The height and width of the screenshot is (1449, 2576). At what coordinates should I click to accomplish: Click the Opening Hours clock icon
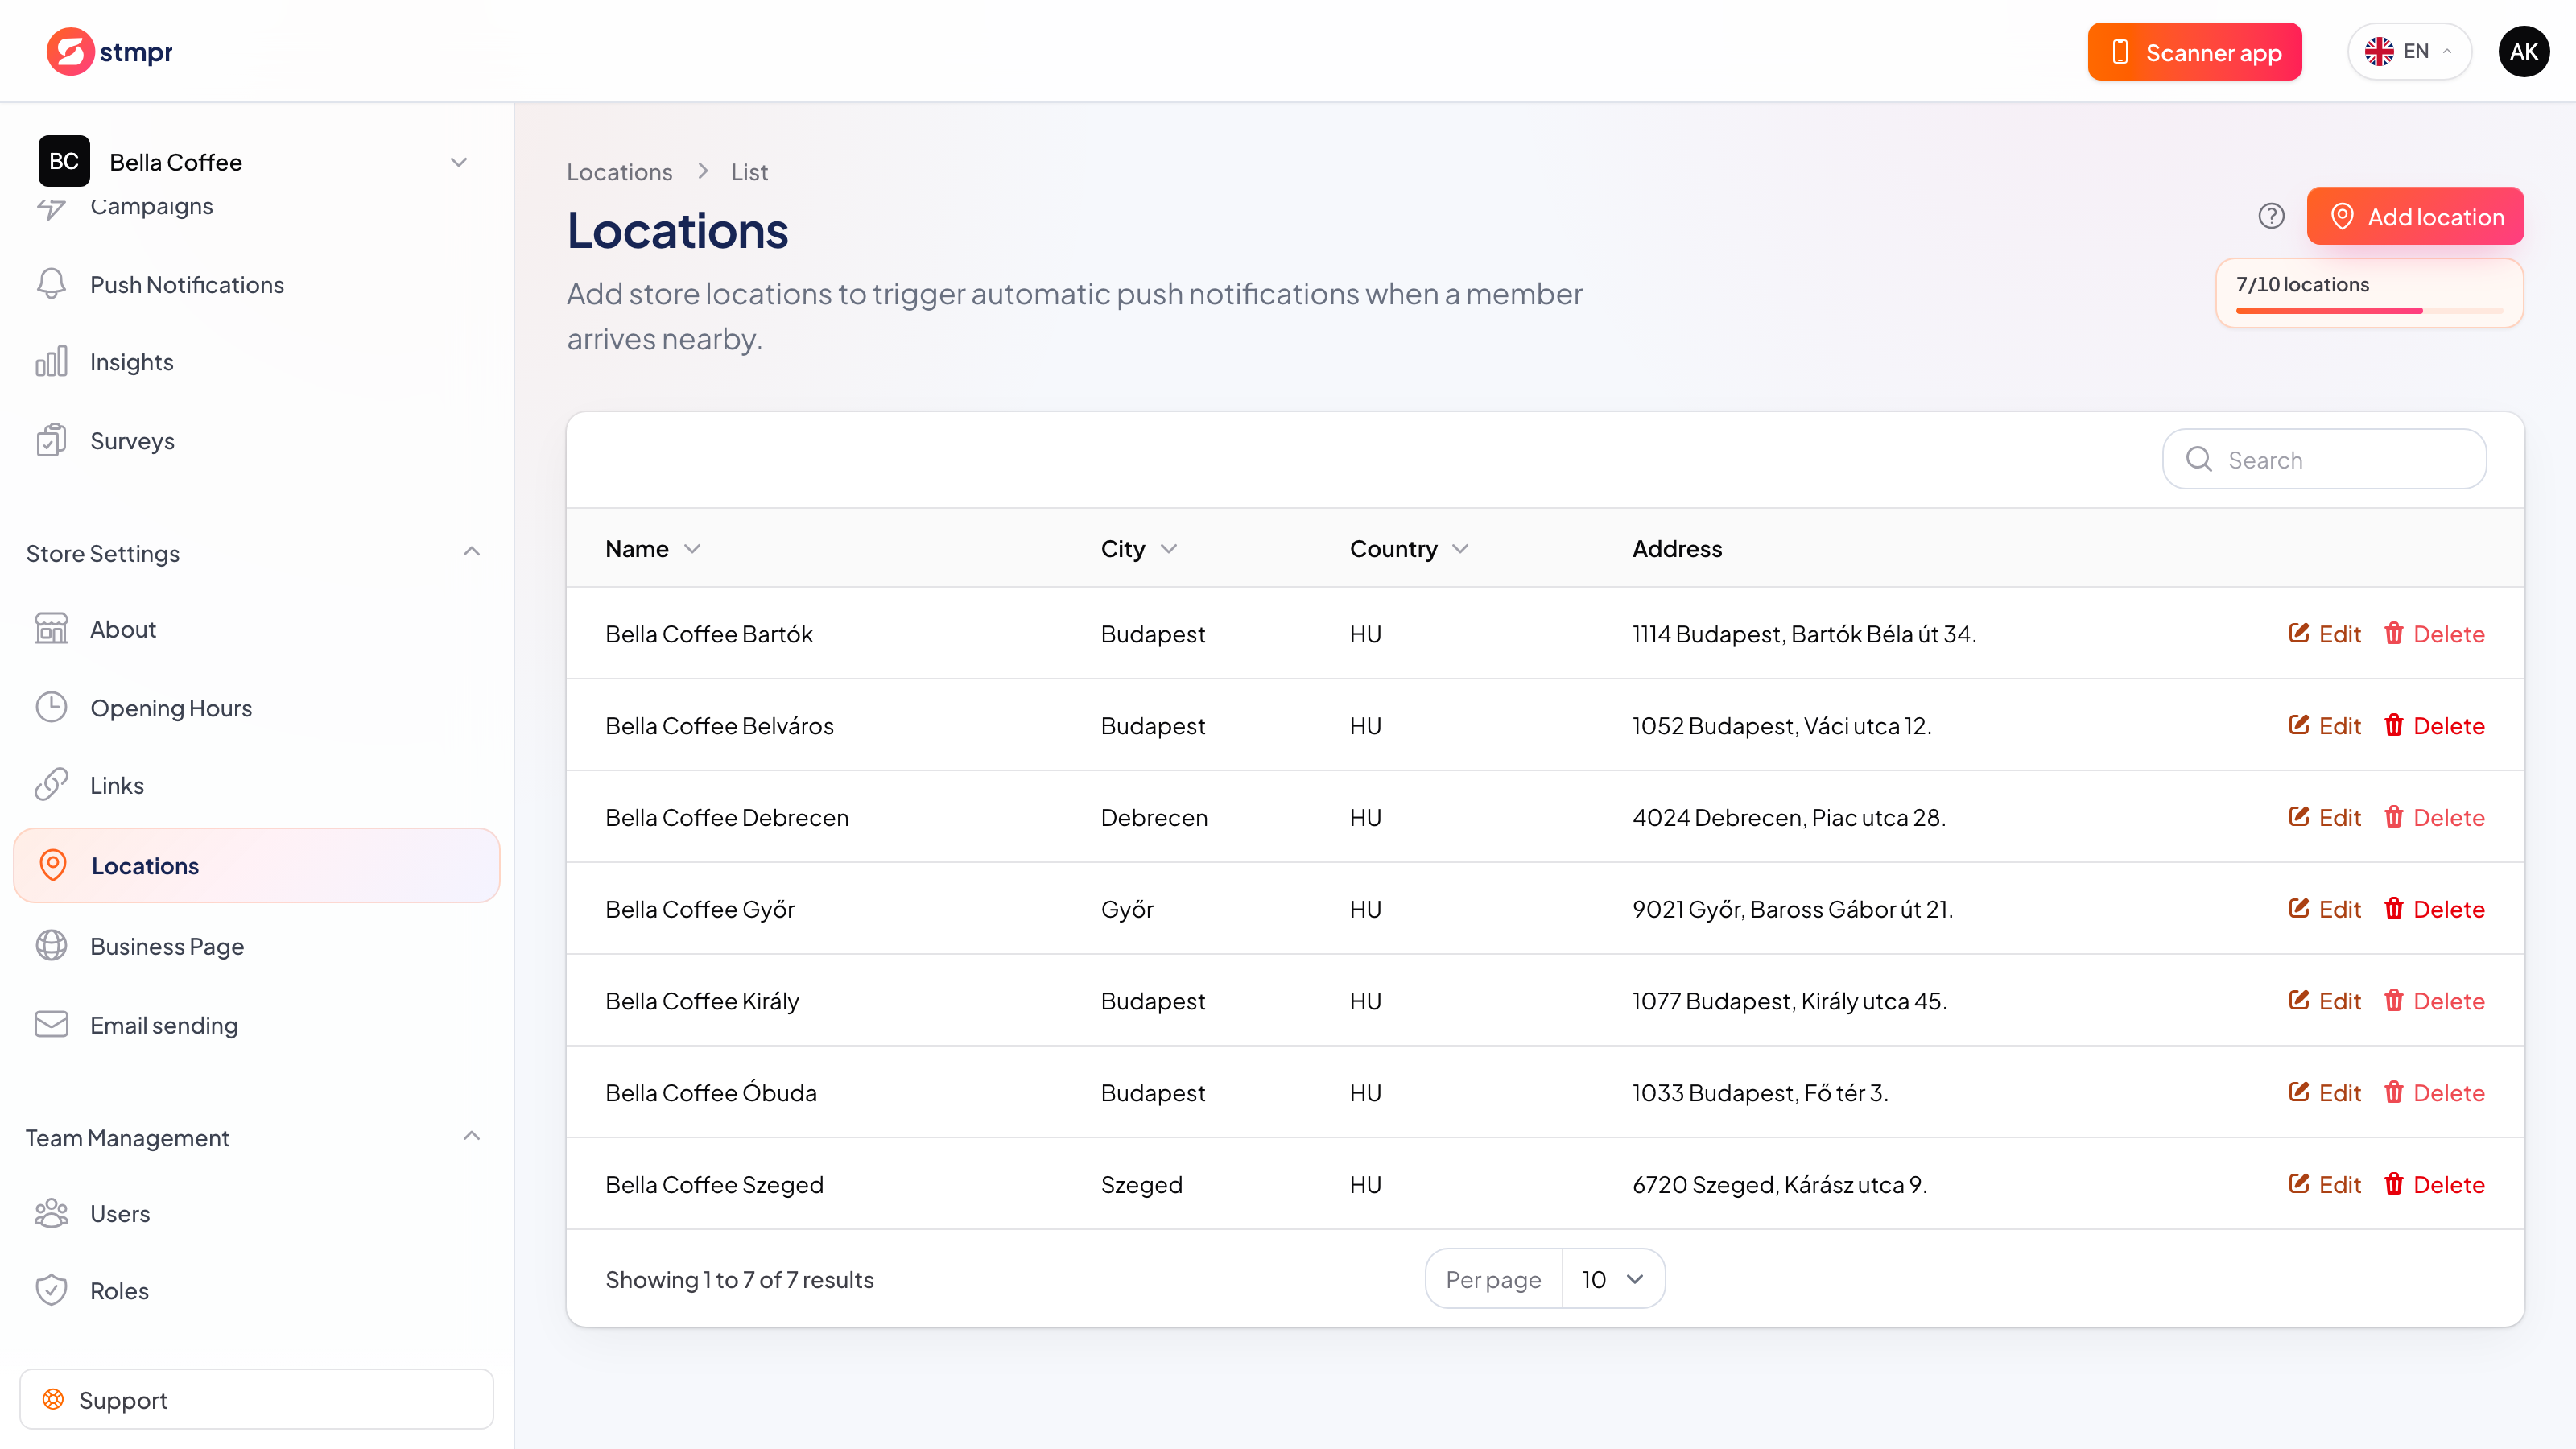[51, 707]
